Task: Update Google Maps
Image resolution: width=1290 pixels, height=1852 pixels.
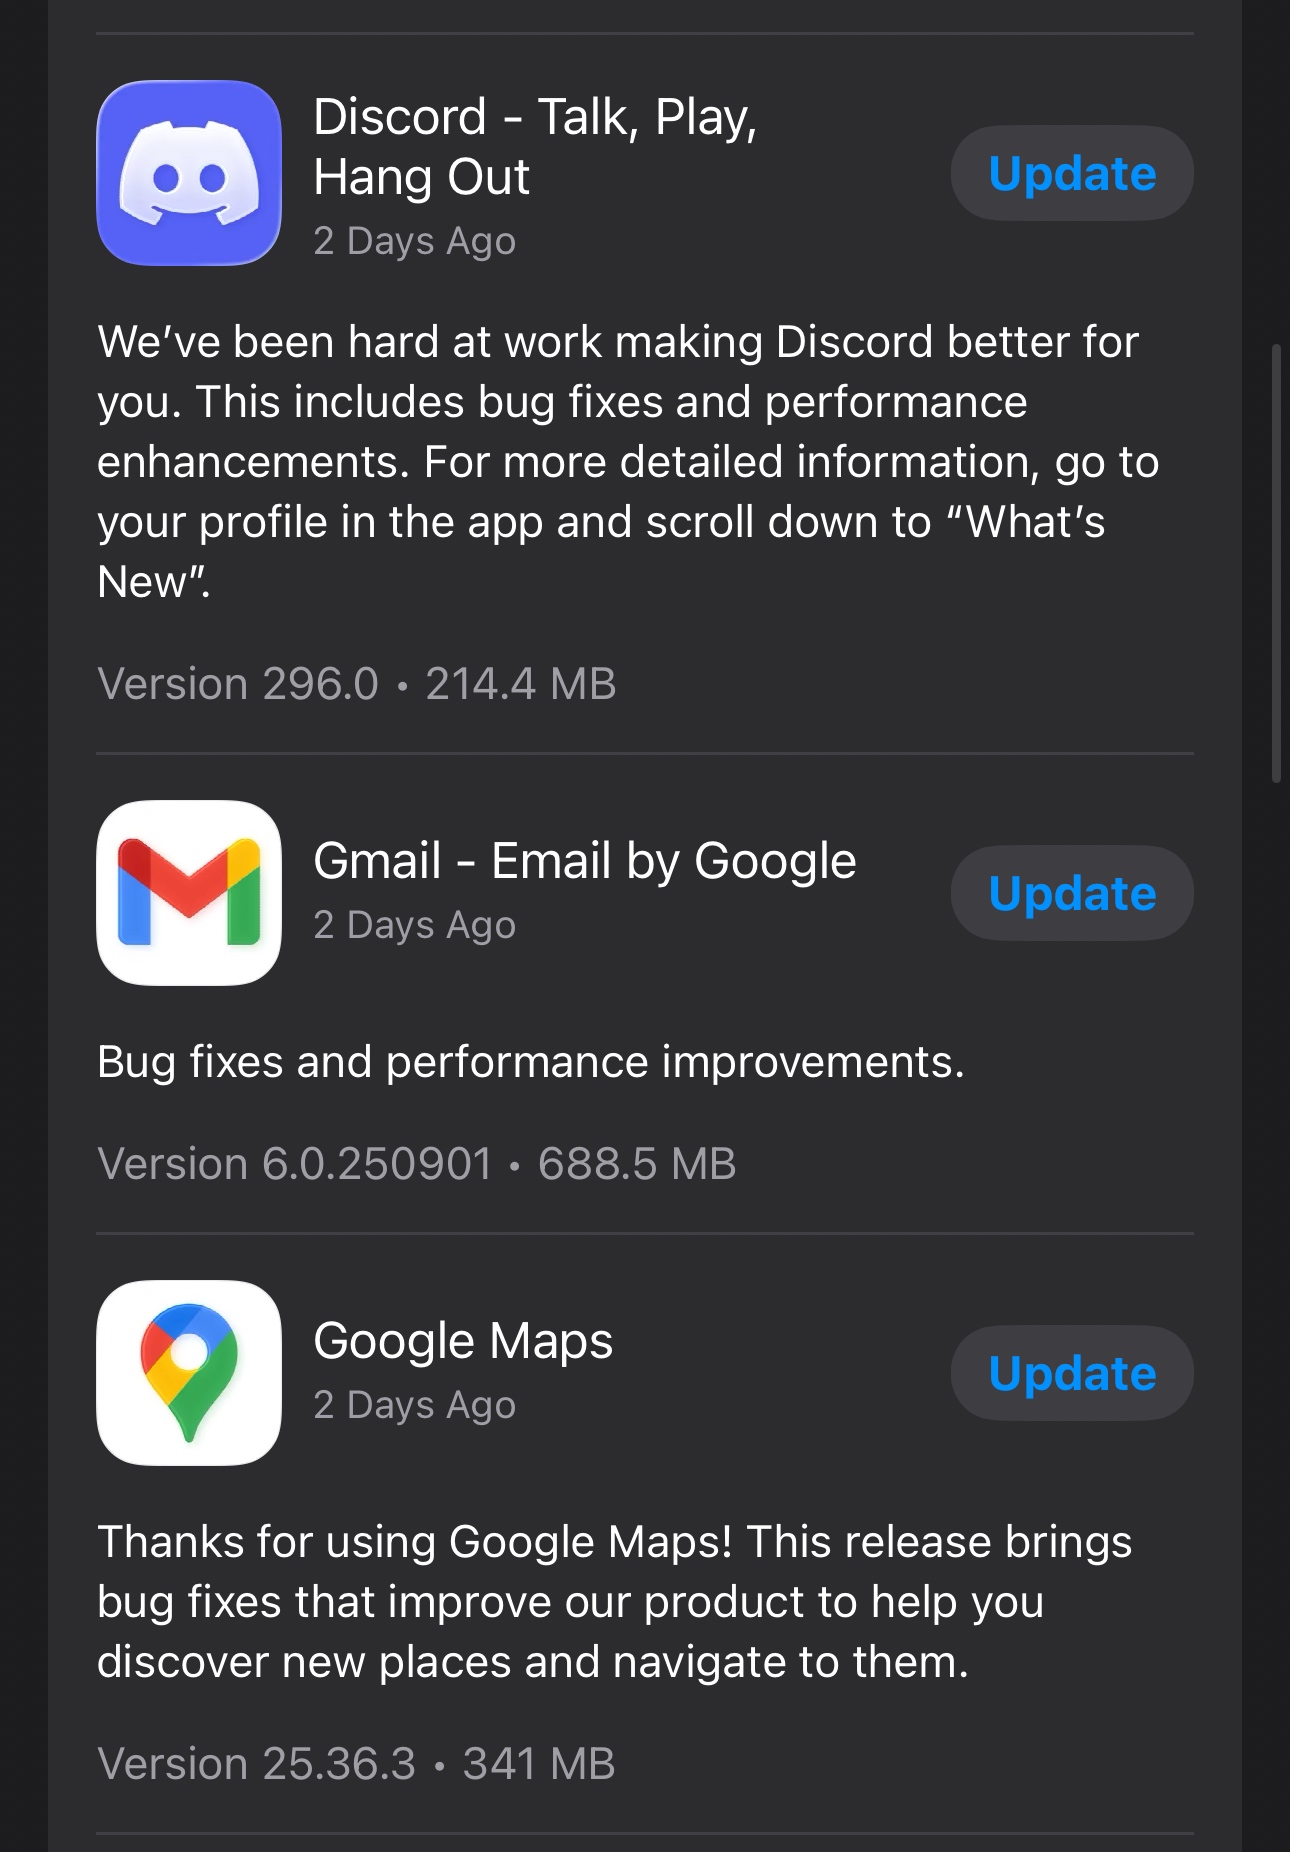Action: [1071, 1373]
